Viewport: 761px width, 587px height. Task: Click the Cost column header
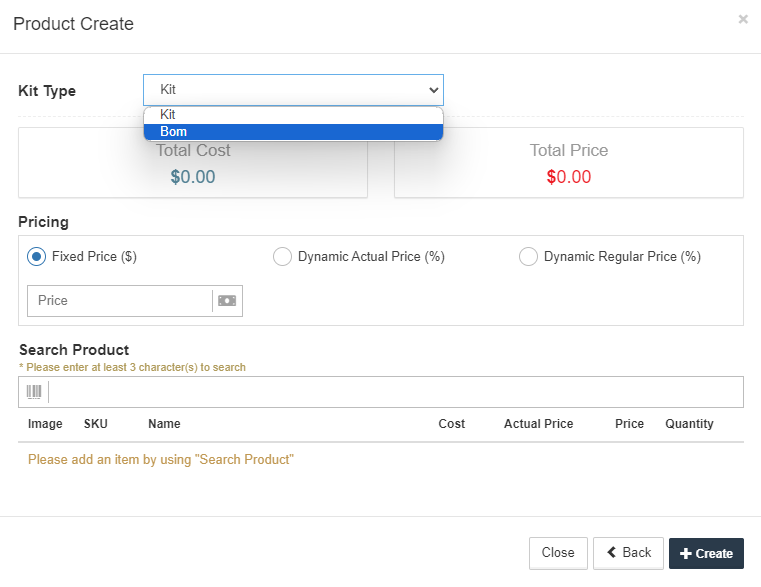pos(451,424)
